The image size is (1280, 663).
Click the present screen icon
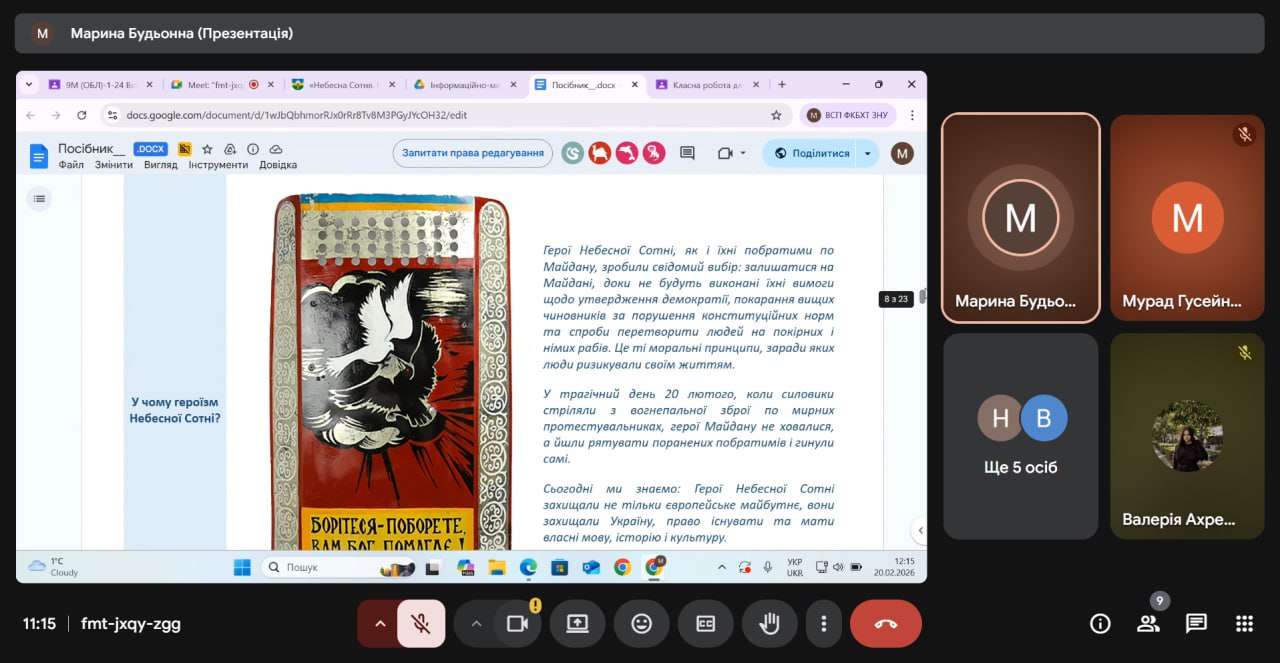577,624
